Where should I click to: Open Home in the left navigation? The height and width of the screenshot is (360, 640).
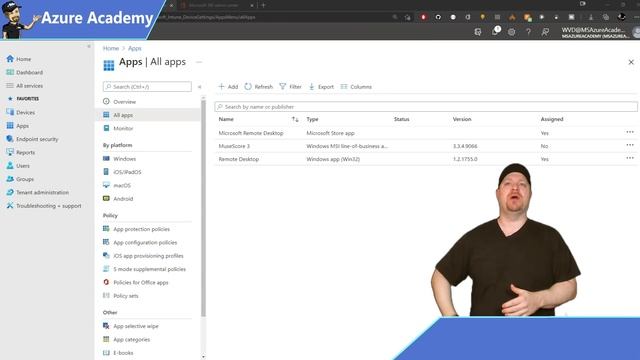(19, 59)
